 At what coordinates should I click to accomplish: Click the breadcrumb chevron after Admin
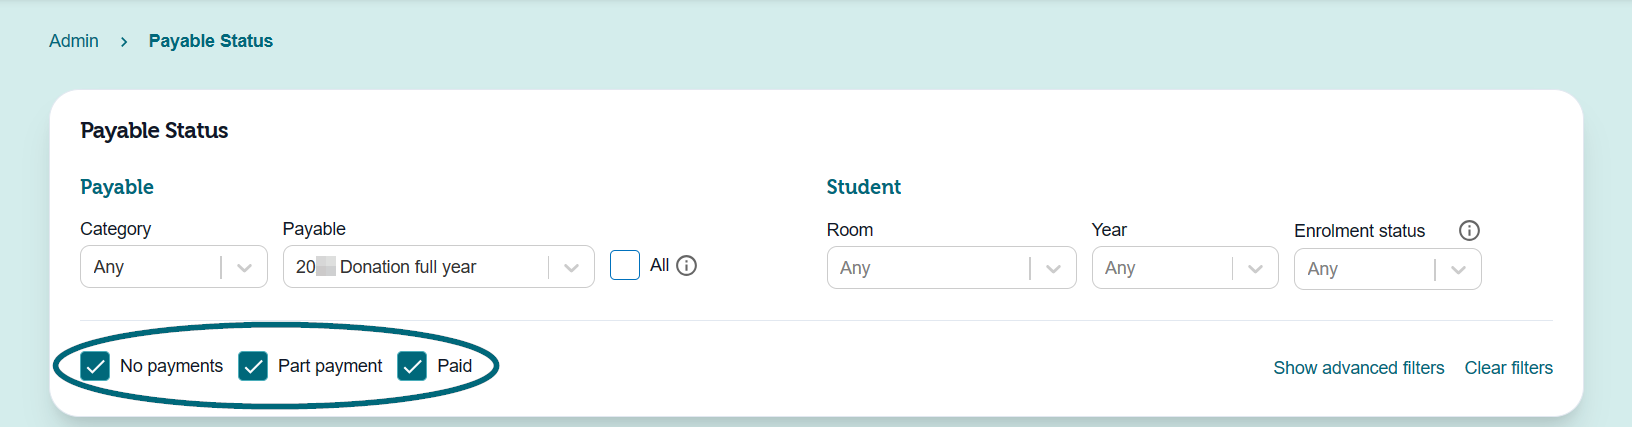pyautogui.click(x=124, y=41)
